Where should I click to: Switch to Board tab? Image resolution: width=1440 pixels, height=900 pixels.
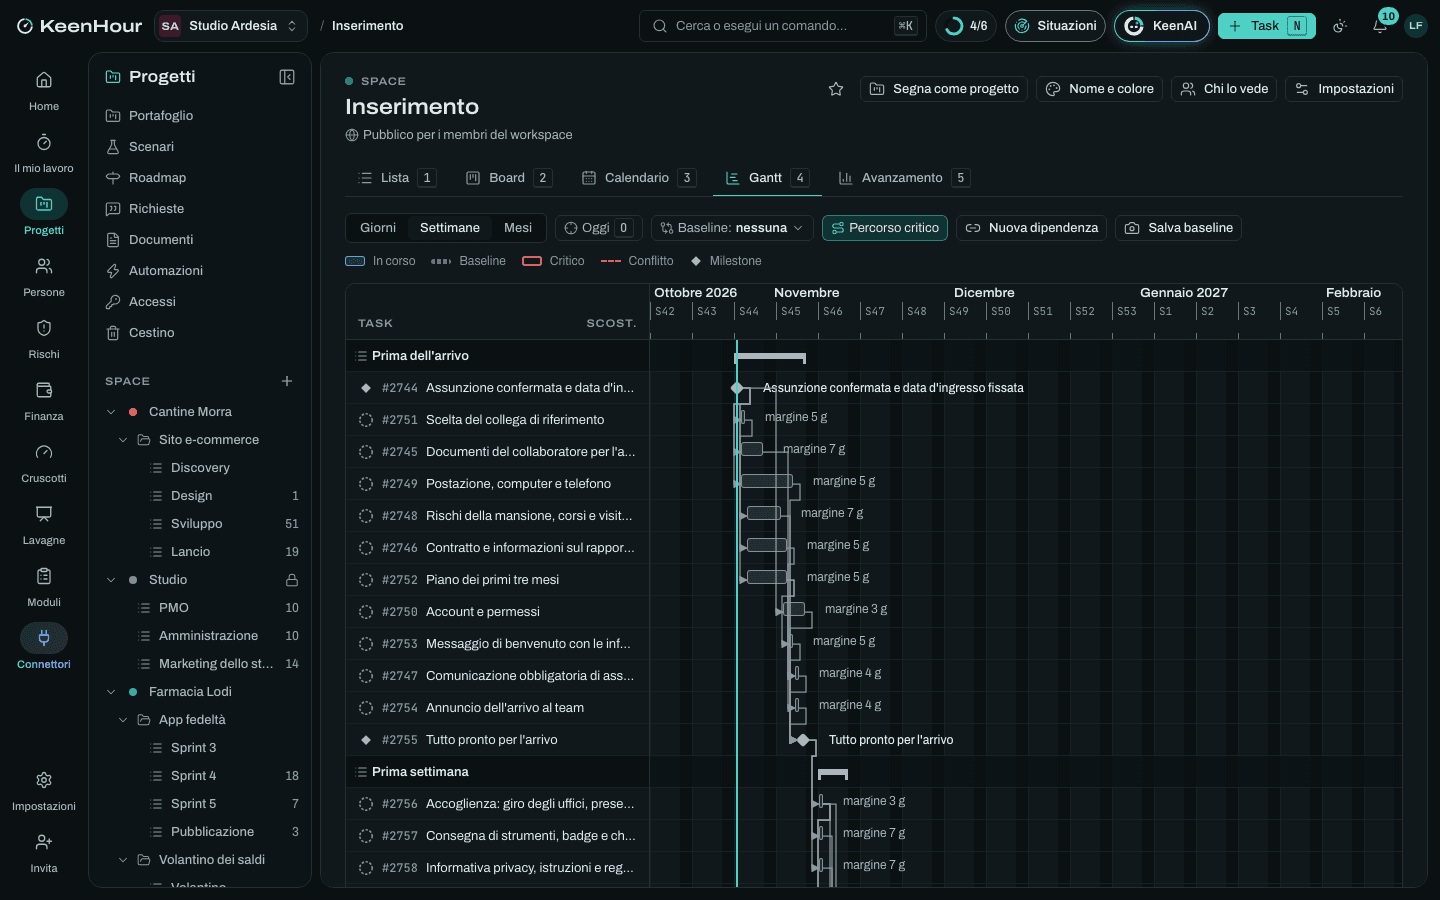pos(508,178)
